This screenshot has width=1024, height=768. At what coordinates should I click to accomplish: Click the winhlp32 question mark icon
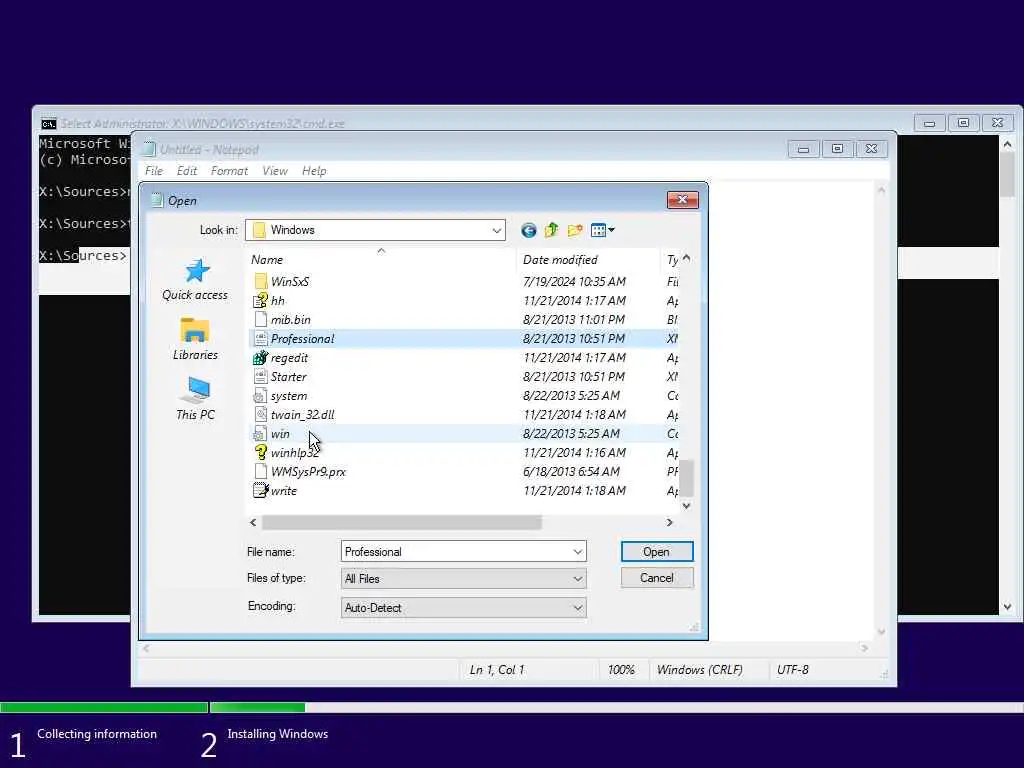tap(261, 453)
